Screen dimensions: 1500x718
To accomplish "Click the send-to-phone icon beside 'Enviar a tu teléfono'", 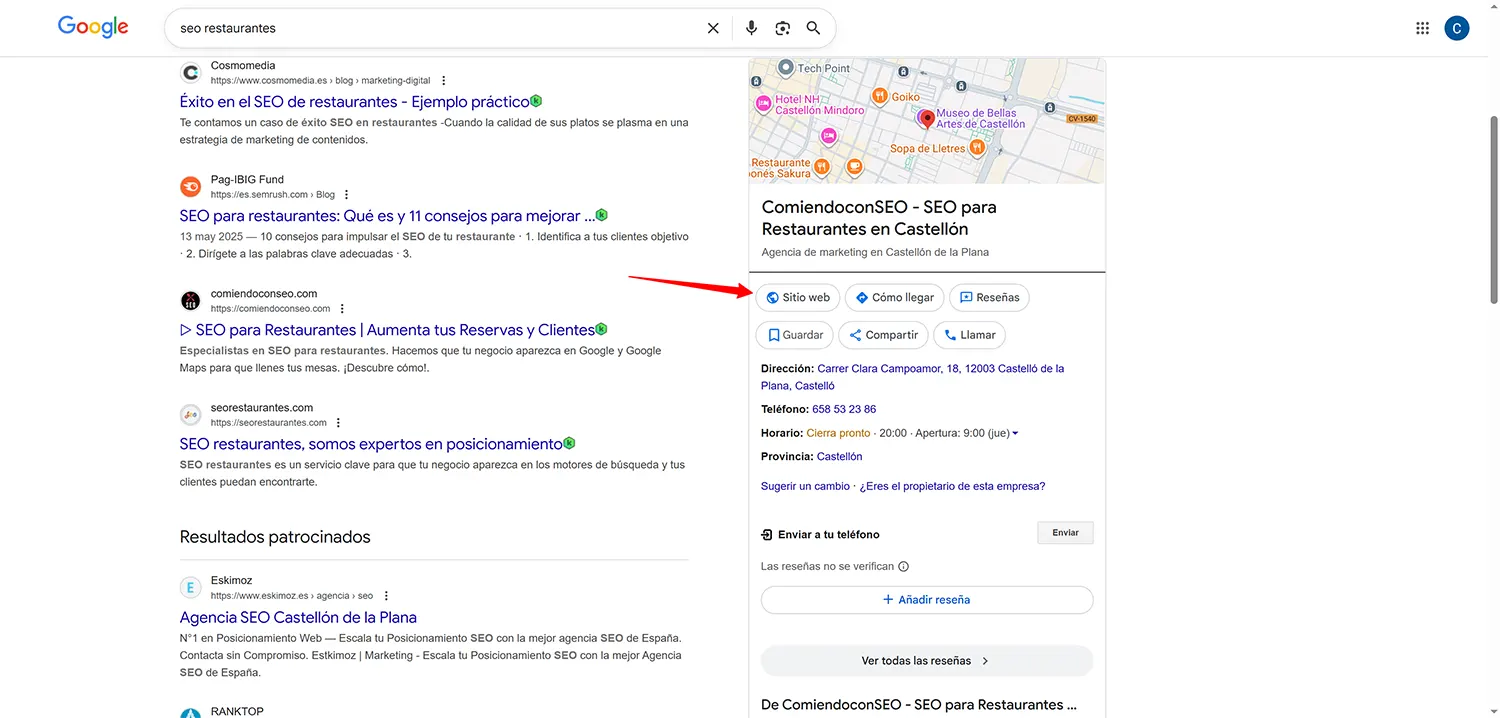I will point(767,535).
